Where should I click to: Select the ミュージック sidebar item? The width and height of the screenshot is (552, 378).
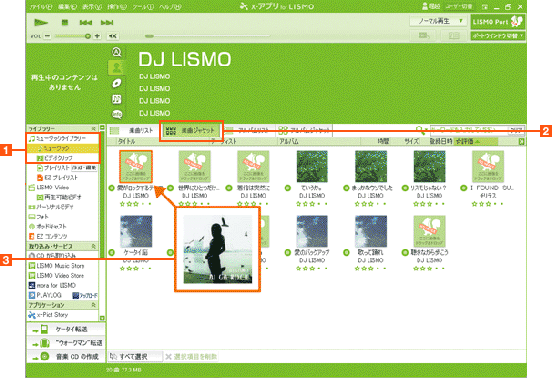(x=55, y=148)
